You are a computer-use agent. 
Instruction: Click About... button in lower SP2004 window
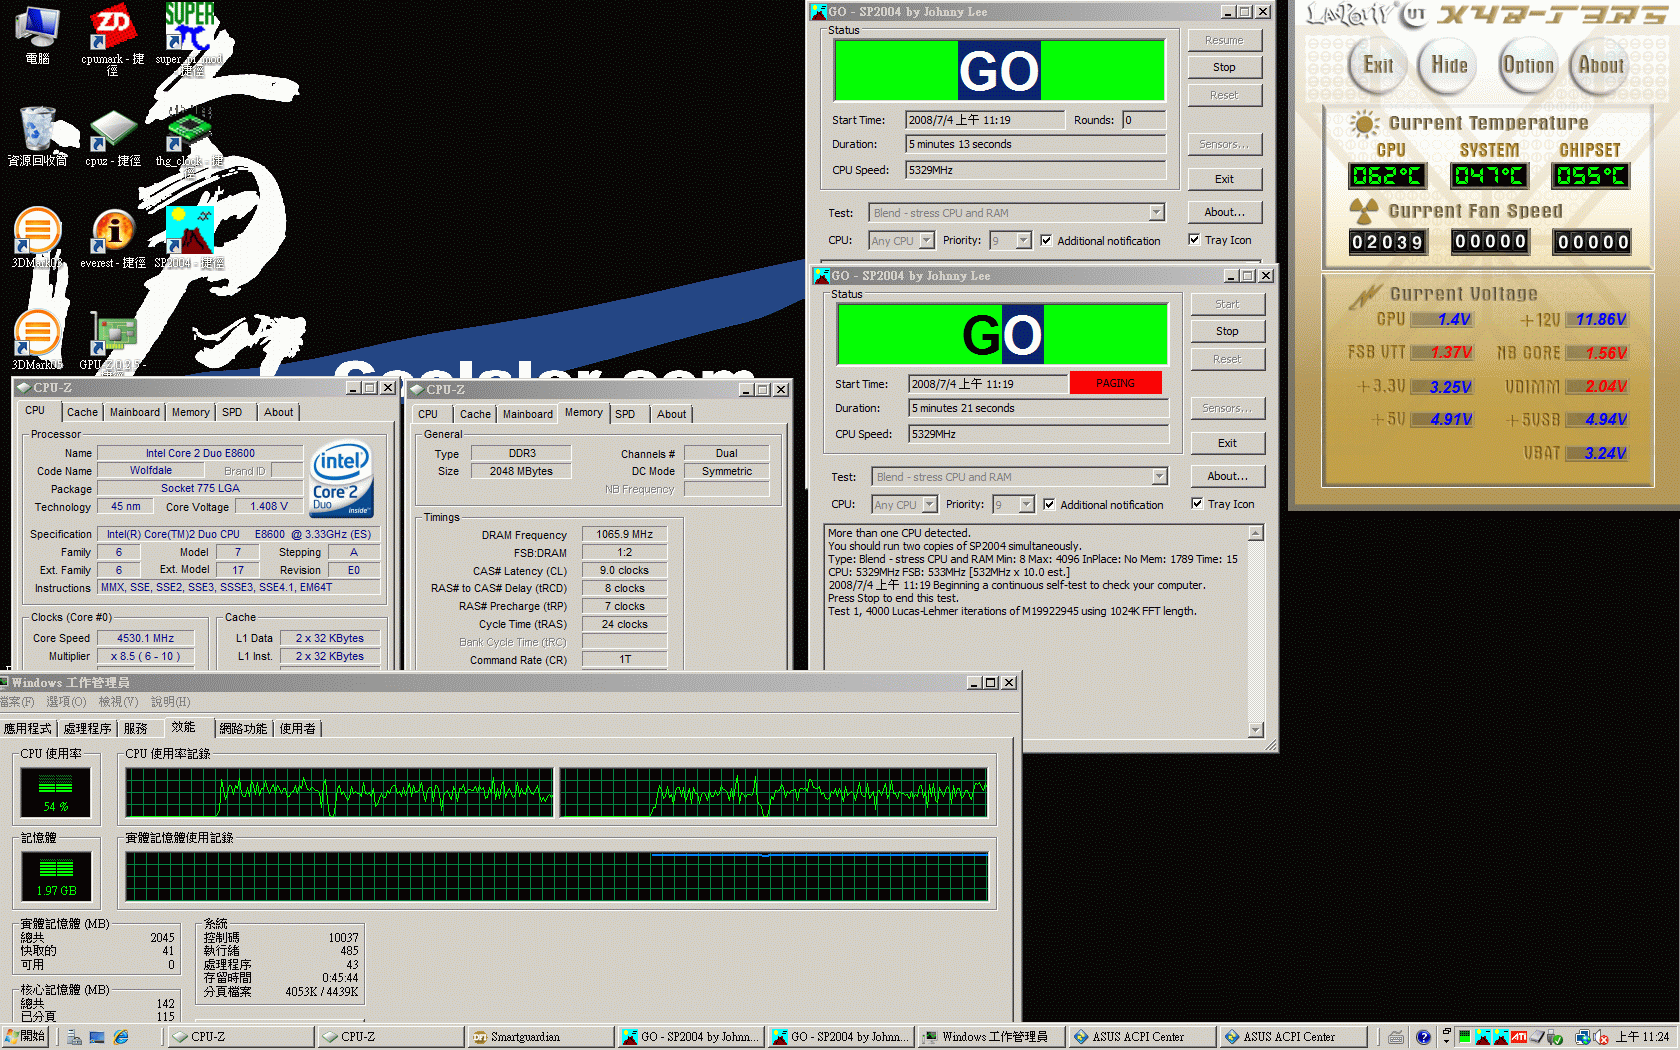click(x=1227, y=476)
